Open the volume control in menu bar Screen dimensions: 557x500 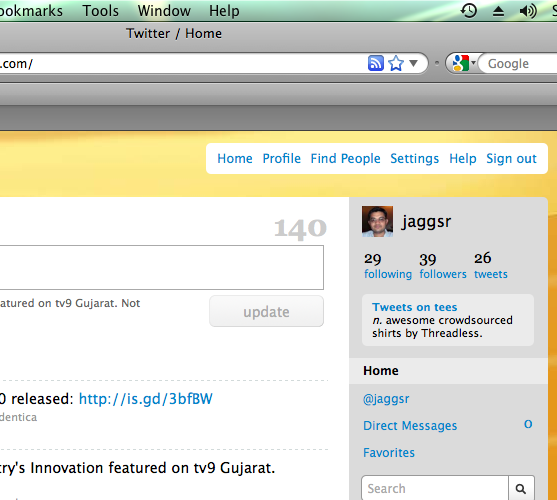[x=528, y=11]
